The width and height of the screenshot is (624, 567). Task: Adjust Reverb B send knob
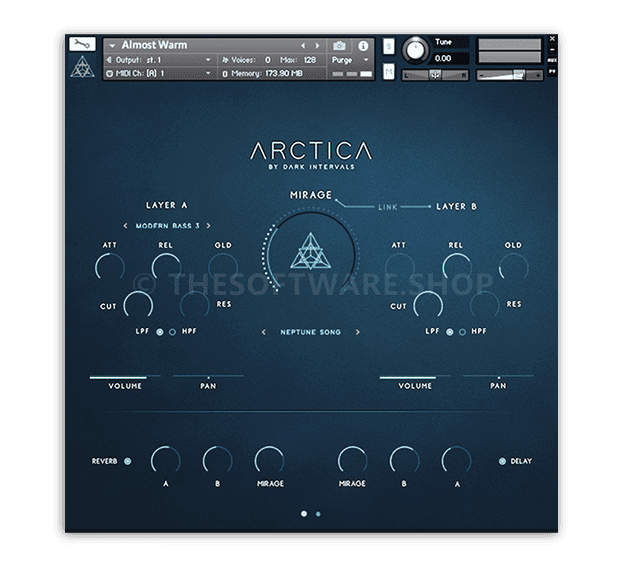click(x=217, y=460)
